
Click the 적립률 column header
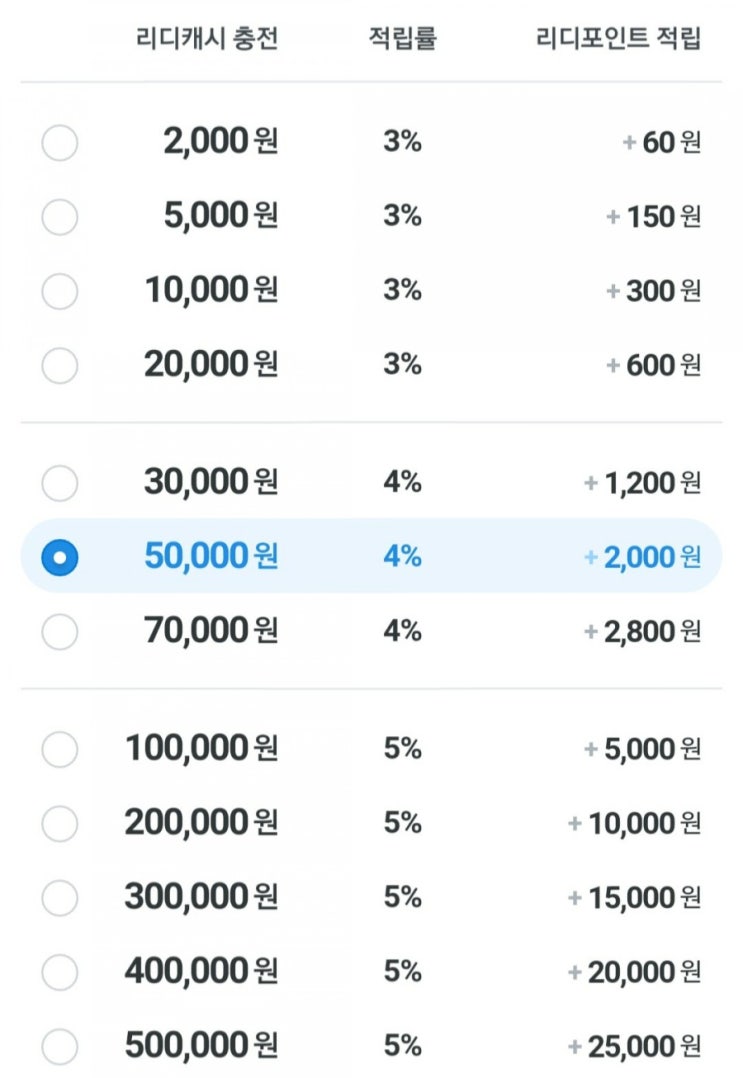point(402,39)
